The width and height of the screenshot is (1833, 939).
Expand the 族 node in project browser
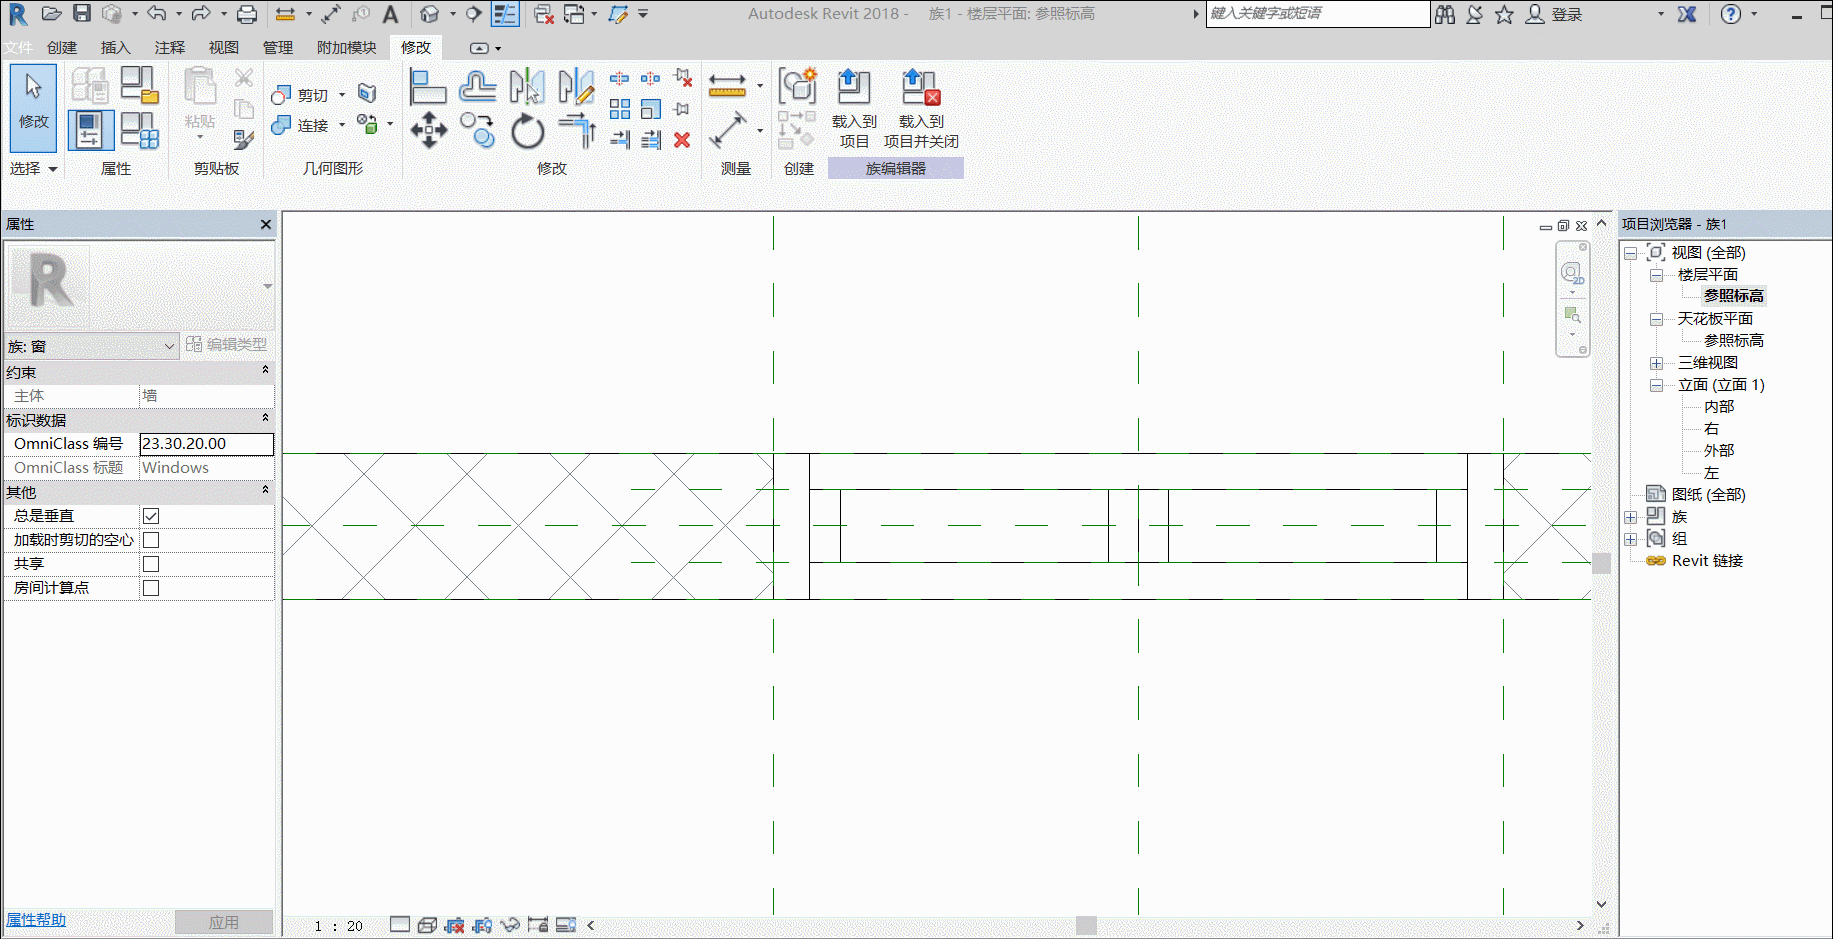click(1630, 517)
